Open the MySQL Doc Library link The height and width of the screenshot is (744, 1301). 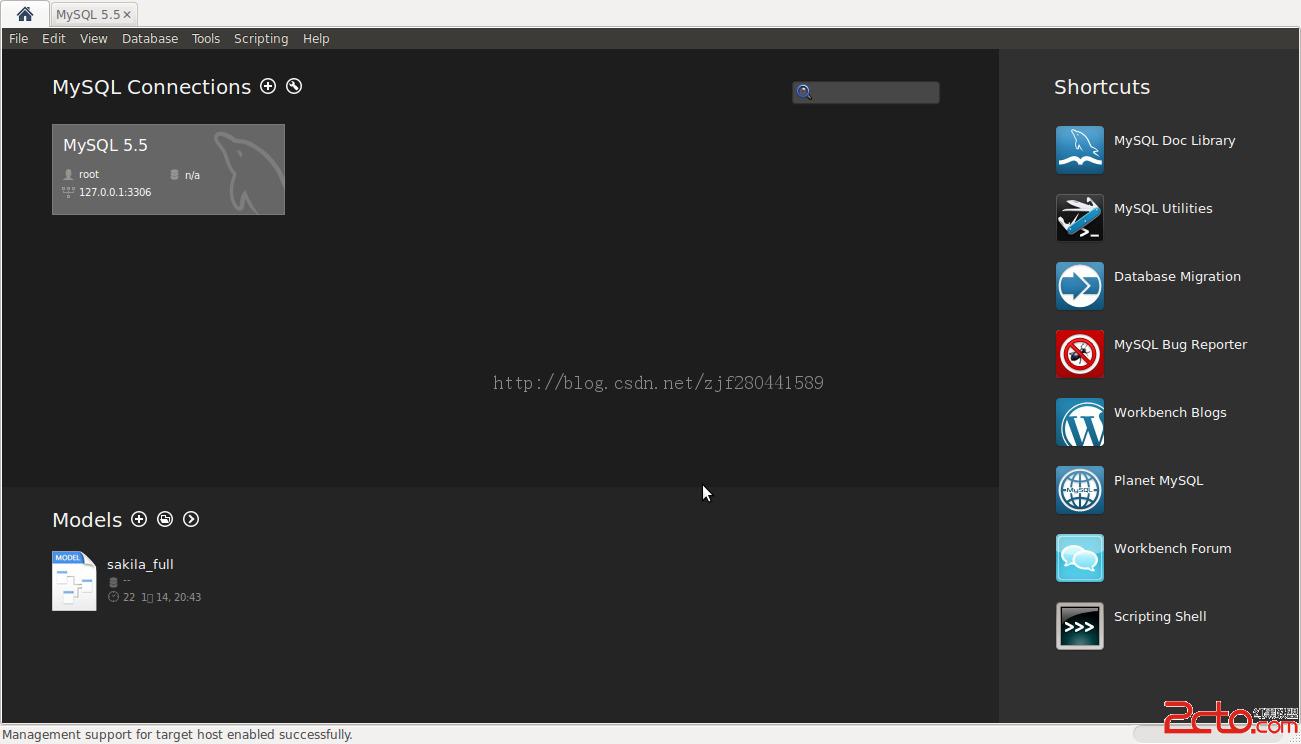pyautogui.click(x=1174, y=140)
